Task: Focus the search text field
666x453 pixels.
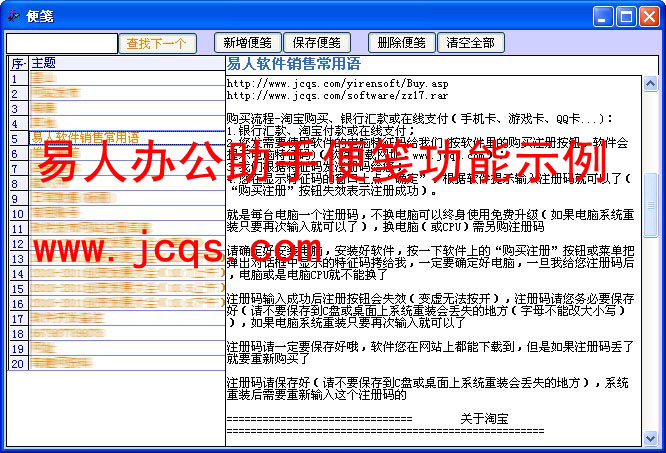Action: 62,44
